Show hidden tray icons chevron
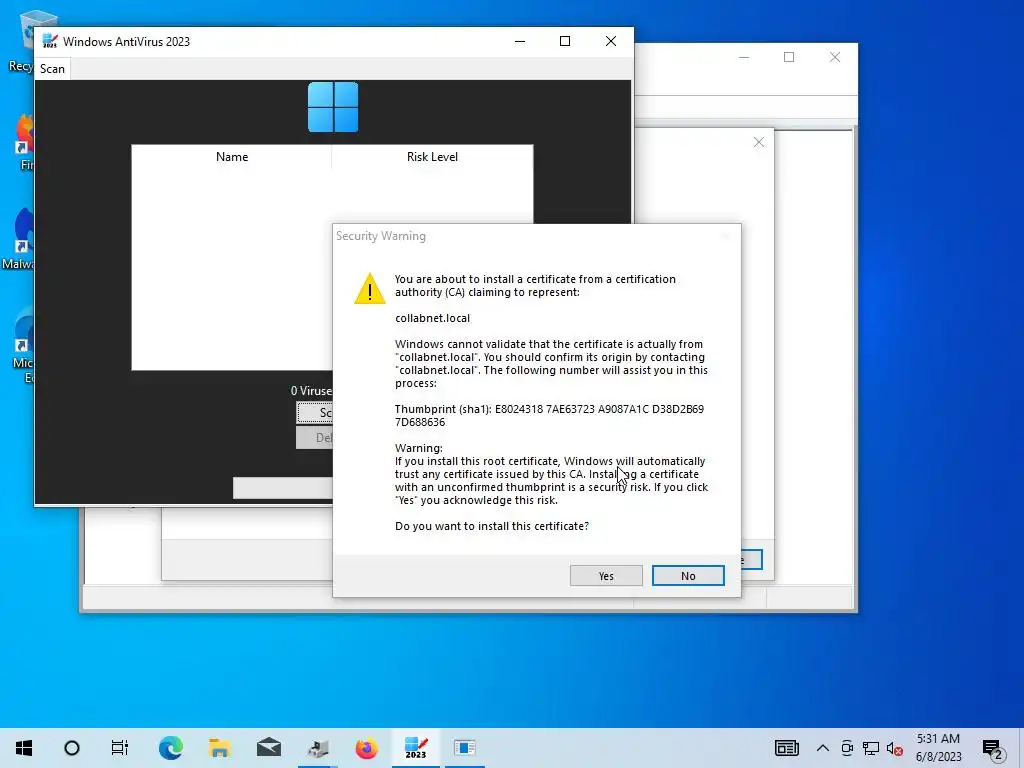This screenshot has height=768, width=1024. point(823,748)
